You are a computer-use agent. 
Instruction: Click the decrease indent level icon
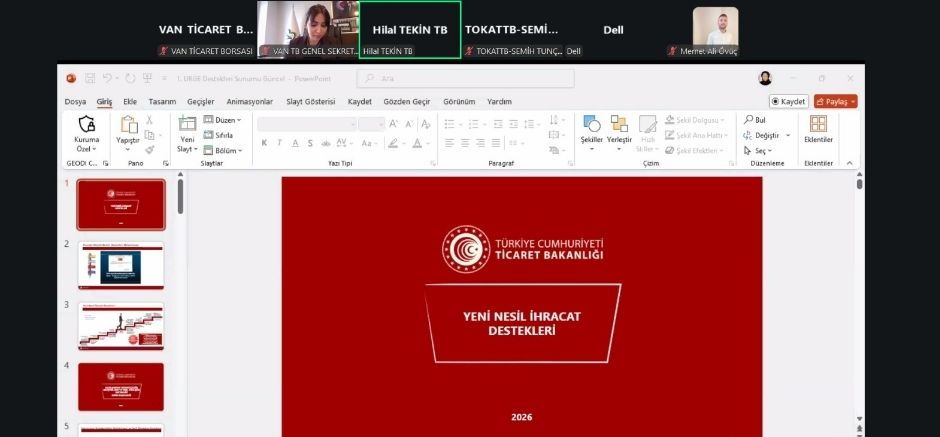498,124
